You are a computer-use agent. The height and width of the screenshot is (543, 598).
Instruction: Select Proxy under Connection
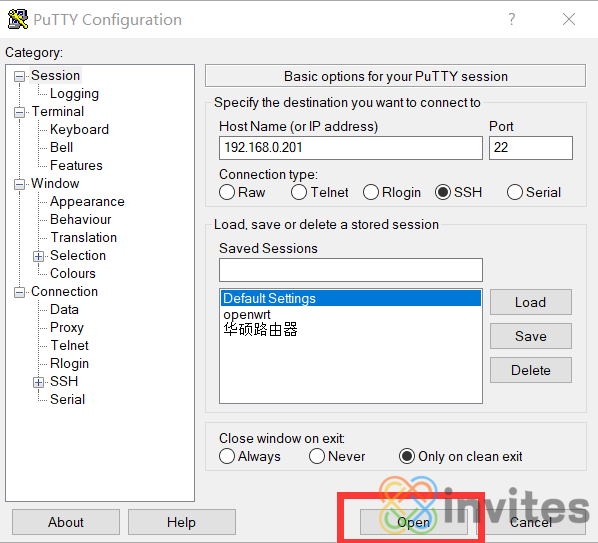(x=67, y=327)
